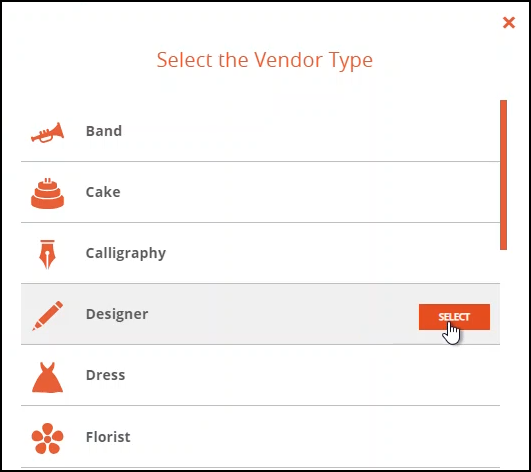Viewport: 531px width, 472px height.
Task: Click the orange vertical scrollbar thumb
Action: coord(503,175)
